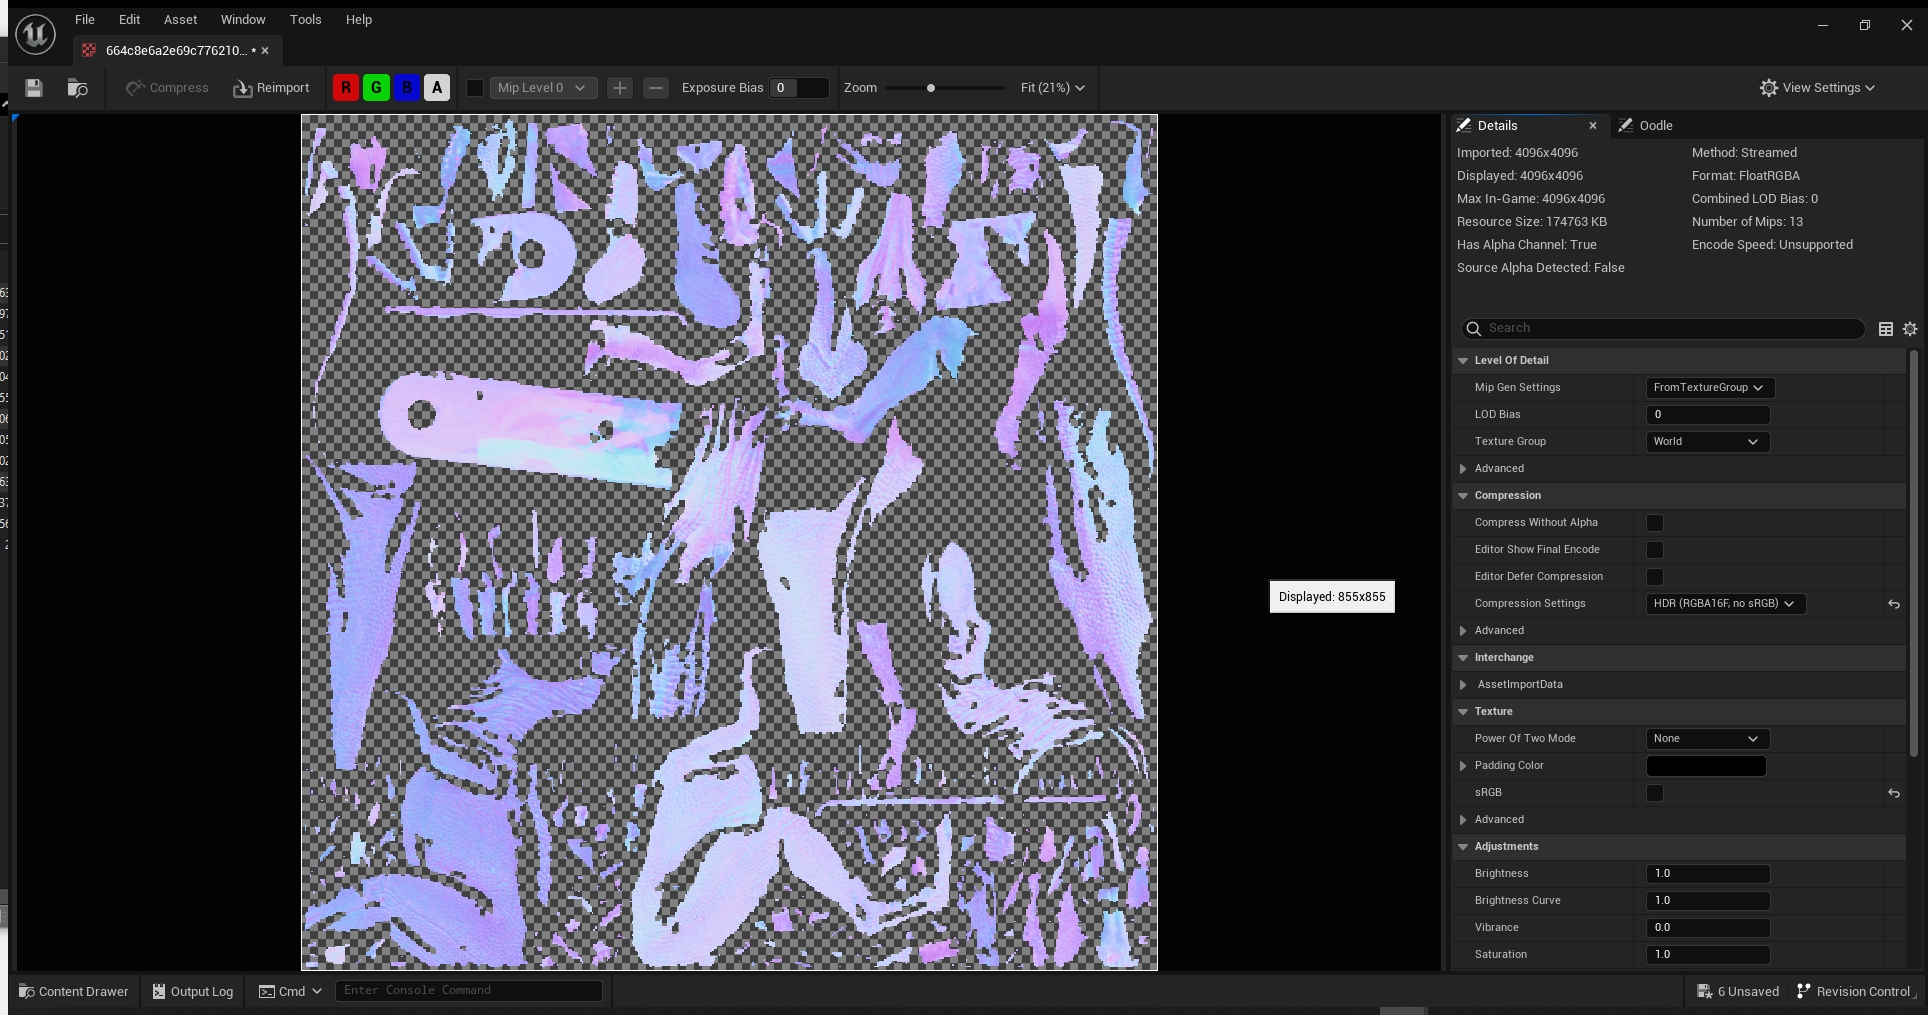
Task: Toggle the Red channel button
Action: tap(346, 88)
